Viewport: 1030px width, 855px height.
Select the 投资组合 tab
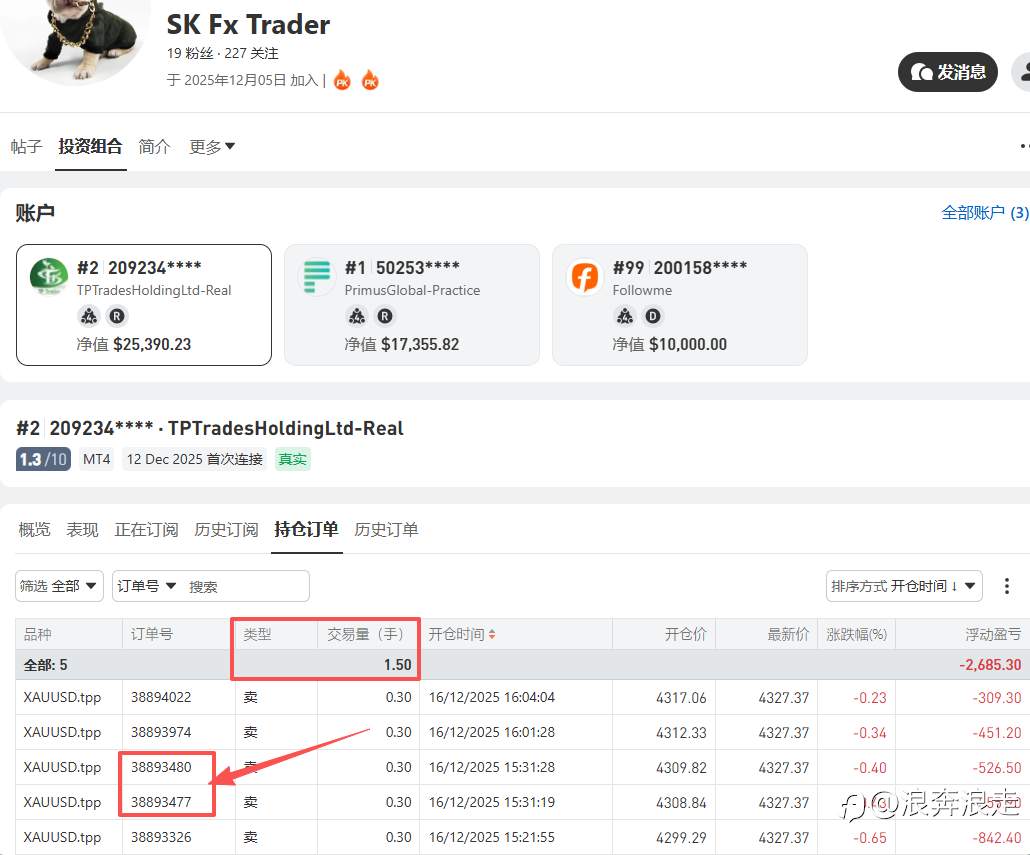coord(90,146)
